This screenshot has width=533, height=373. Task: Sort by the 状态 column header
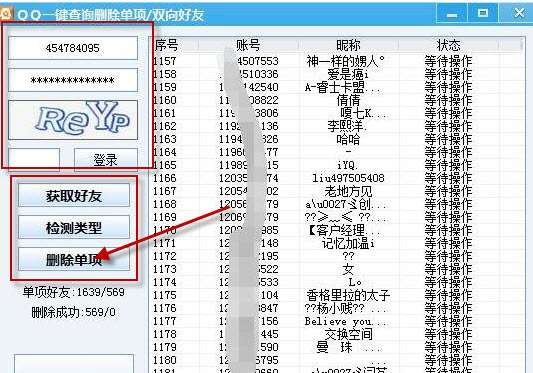(448, 45)
